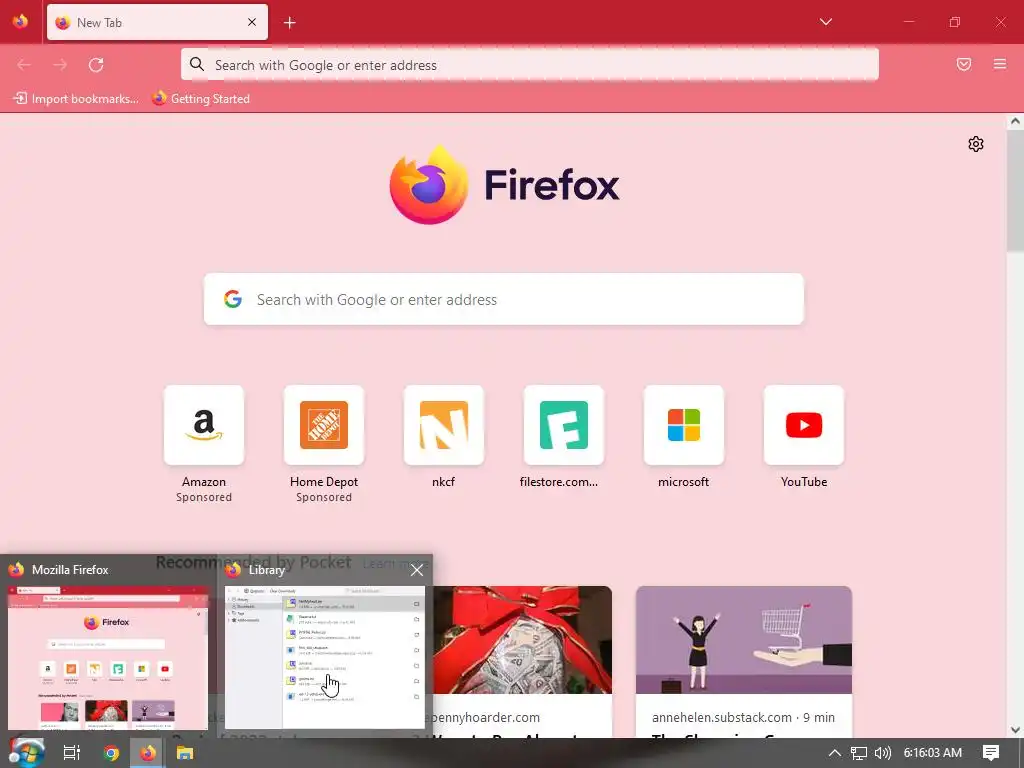
Task: Select the New Tab tab
Action: pyautogui.click(x=157, y=22)
